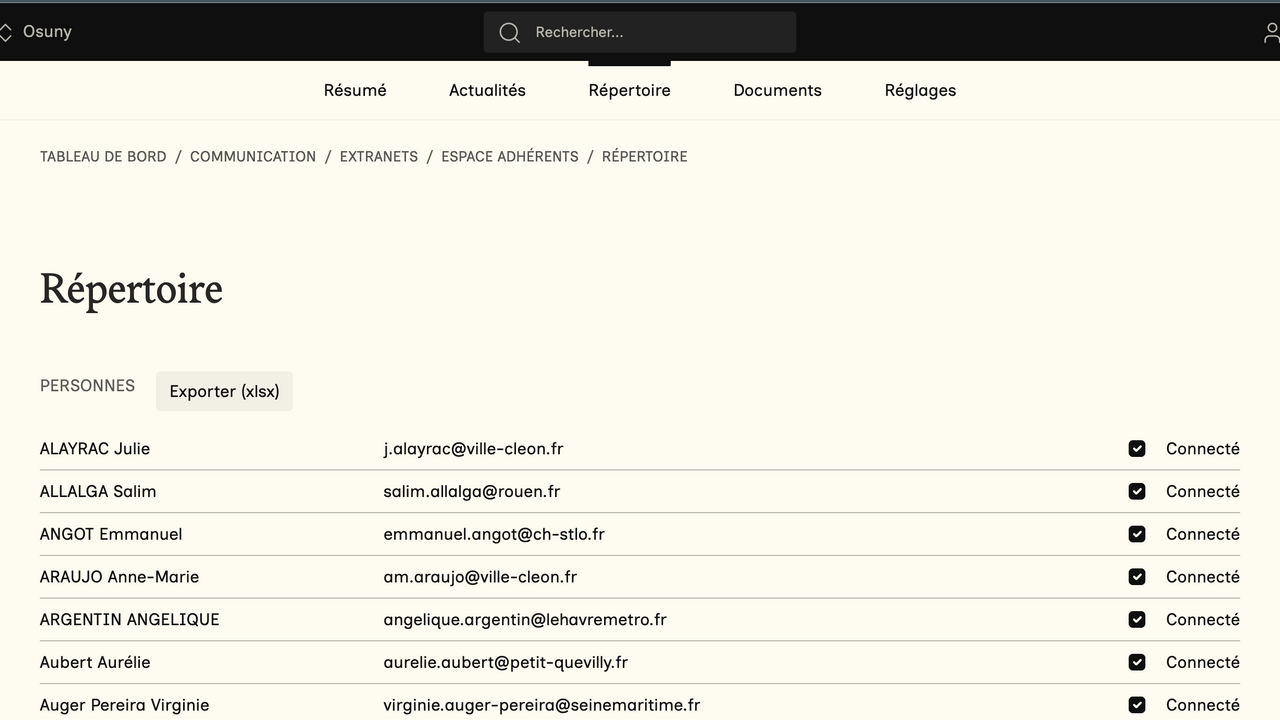Go to the Réglages tab
1280x720 pixels.
click(920, 90)
